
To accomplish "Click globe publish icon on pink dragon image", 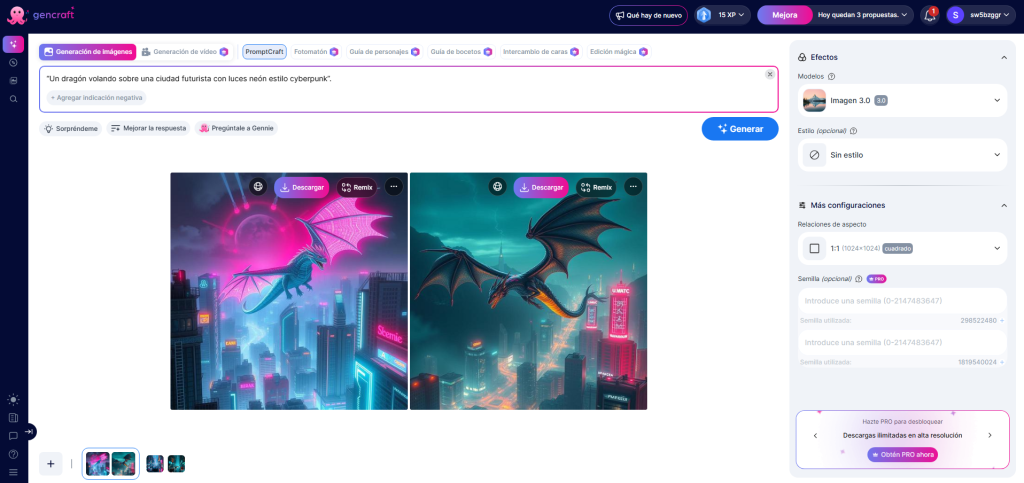I will [x=258, y=187].
